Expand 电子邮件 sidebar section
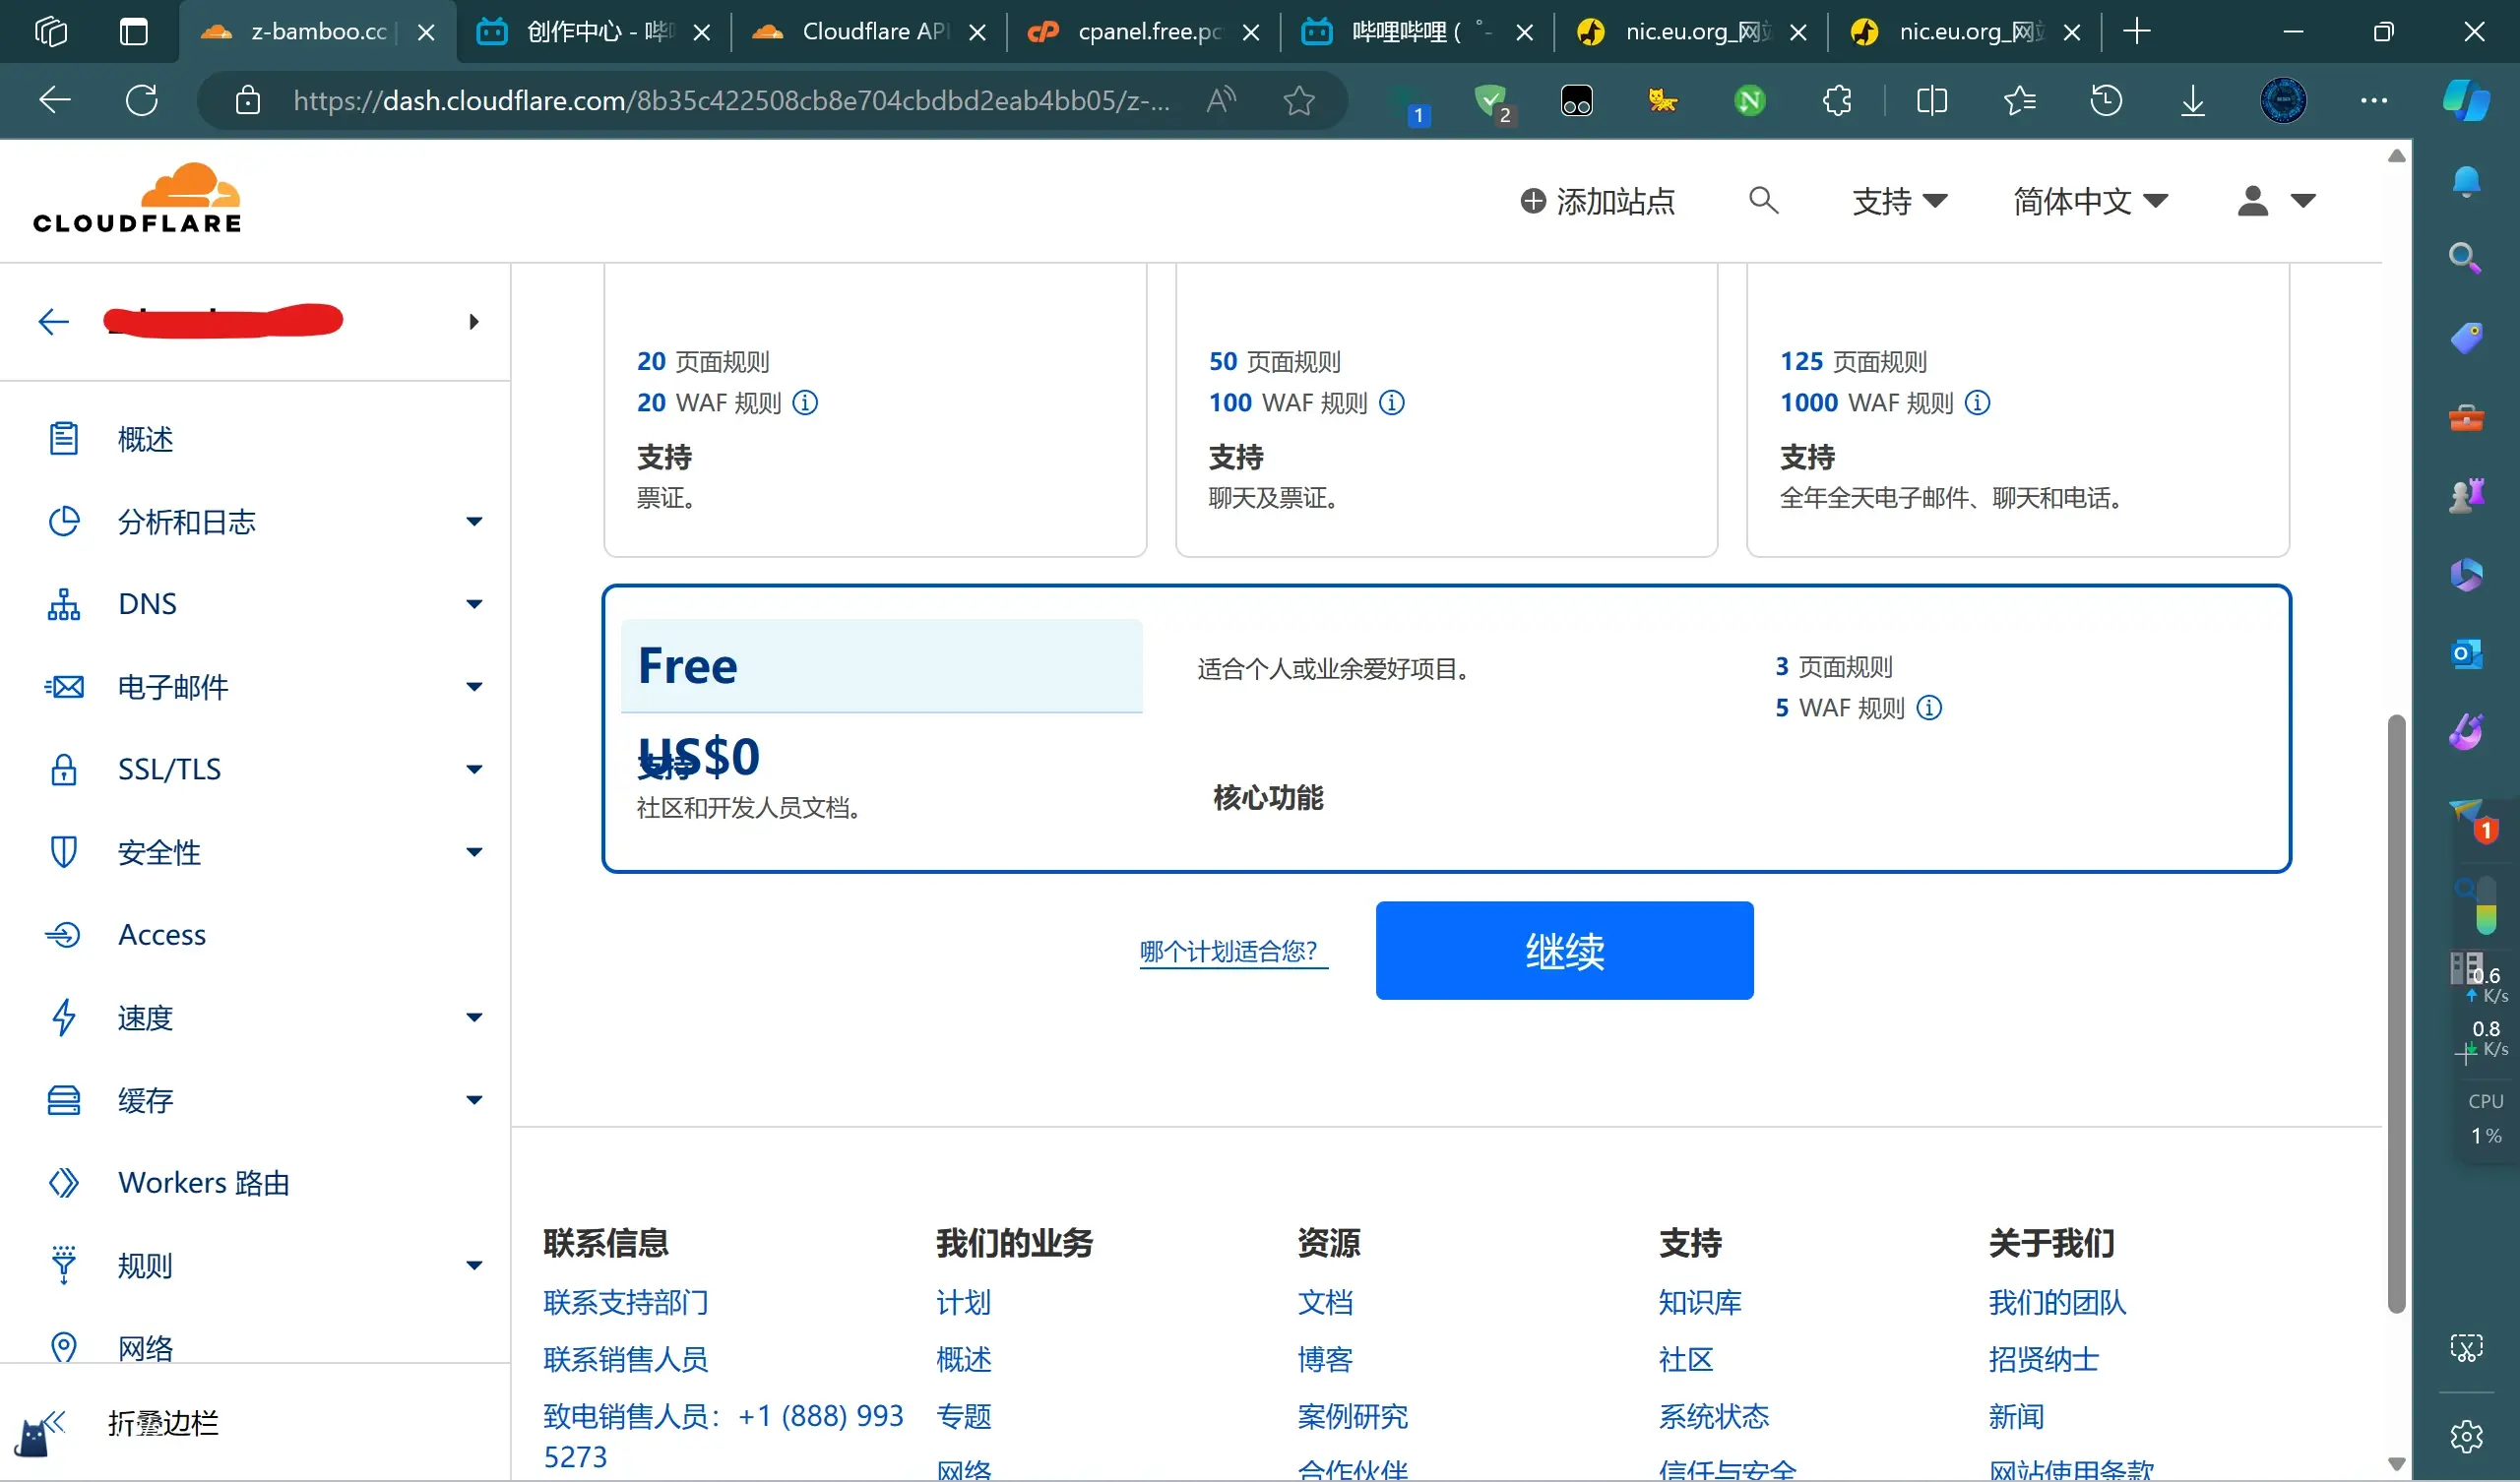 [474, 687]
